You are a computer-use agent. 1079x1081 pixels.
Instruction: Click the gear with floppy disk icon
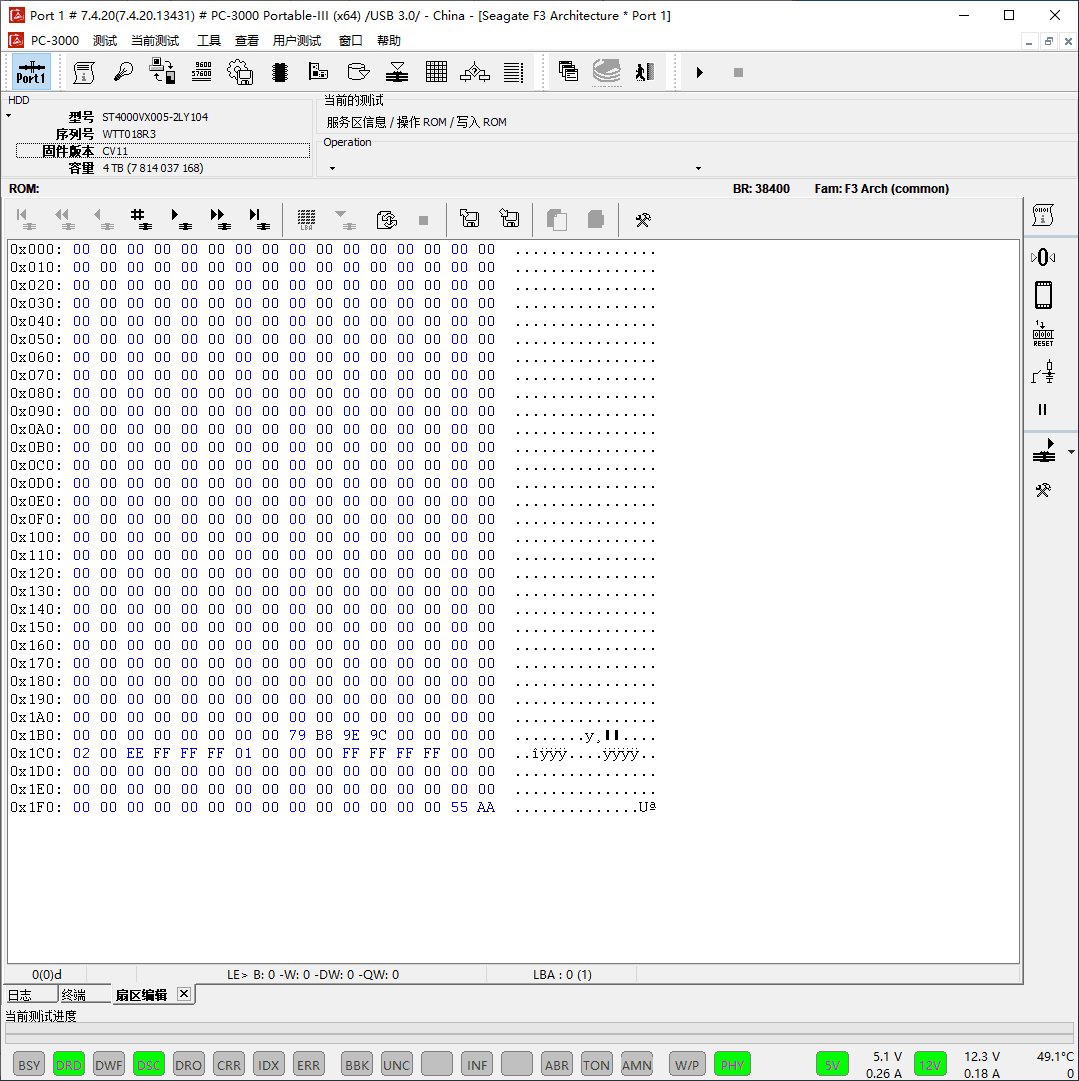(240, 72)
